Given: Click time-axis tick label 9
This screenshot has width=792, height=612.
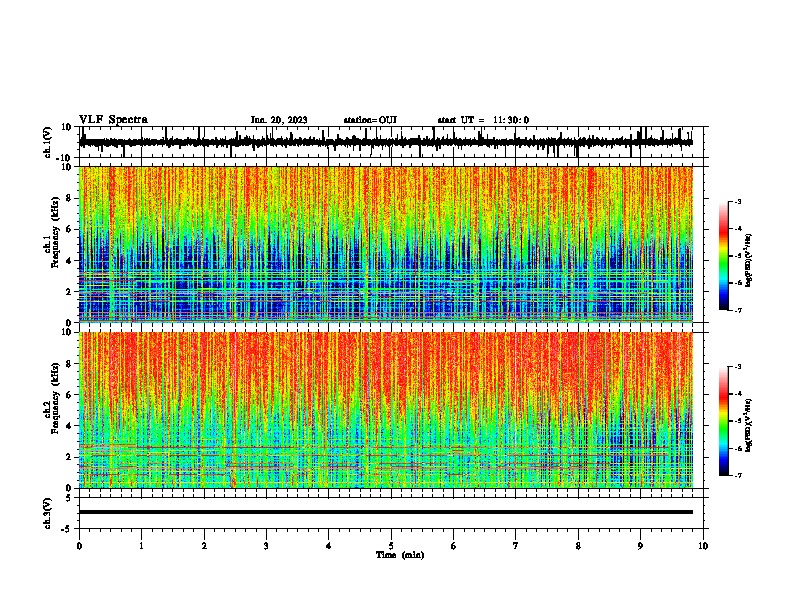Looking at the screenshot, I should tap(640, 546).
